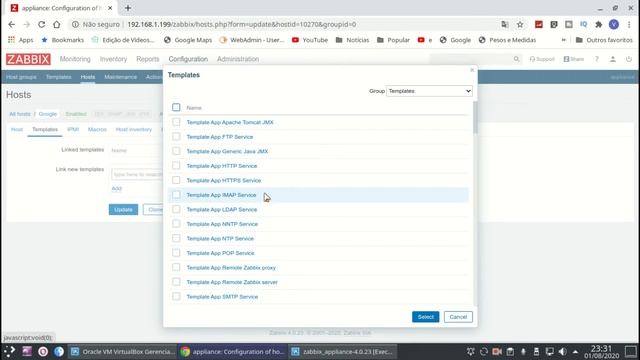The height and width of the screenshot is (360, 640).
Task: Expand the bookmarks overflow chevron
Action: click(564, 40)
